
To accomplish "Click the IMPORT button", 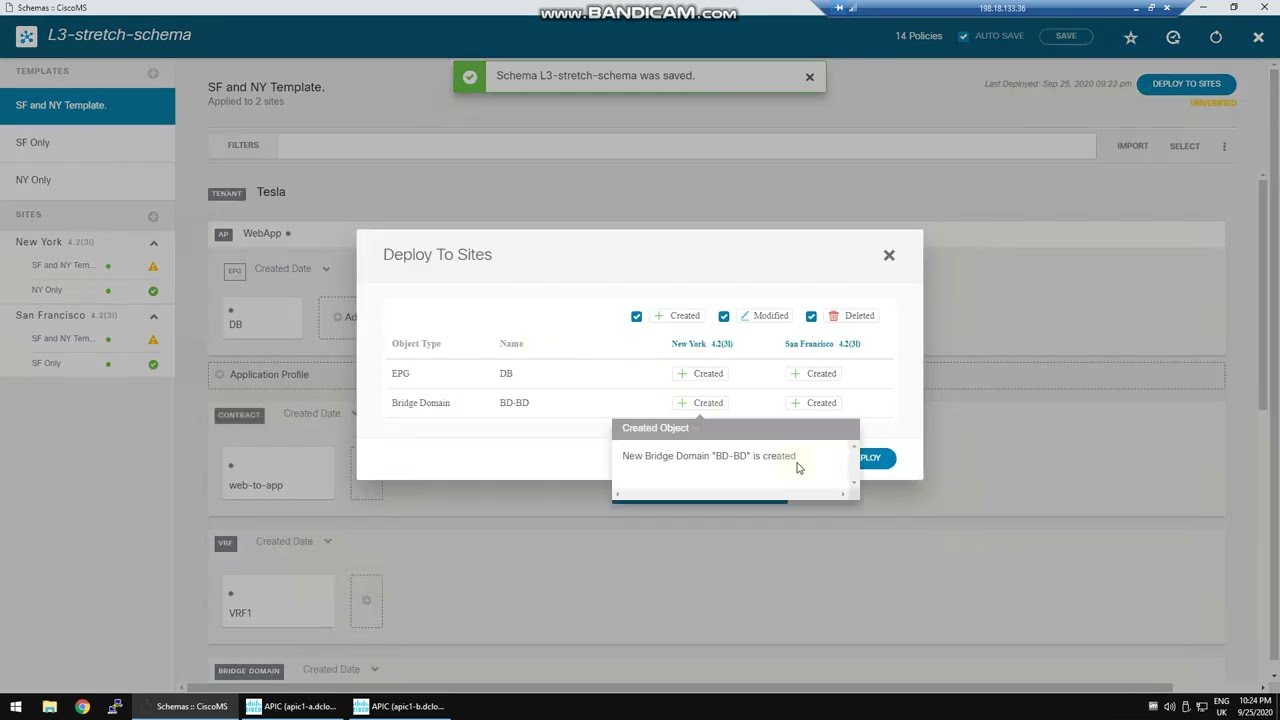I will click(x=1132, y=146).
